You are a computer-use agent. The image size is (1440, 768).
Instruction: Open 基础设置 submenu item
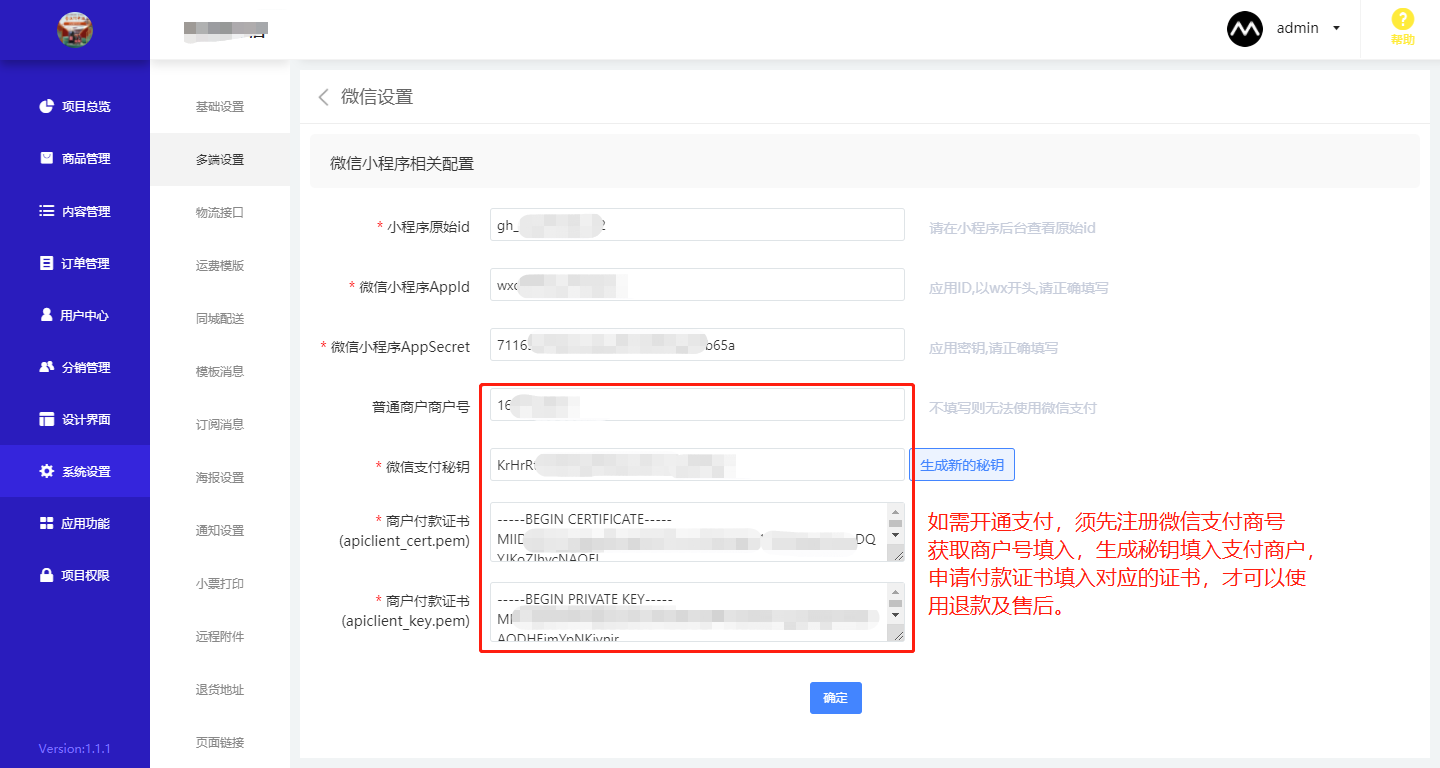click(x=220, y=107)
